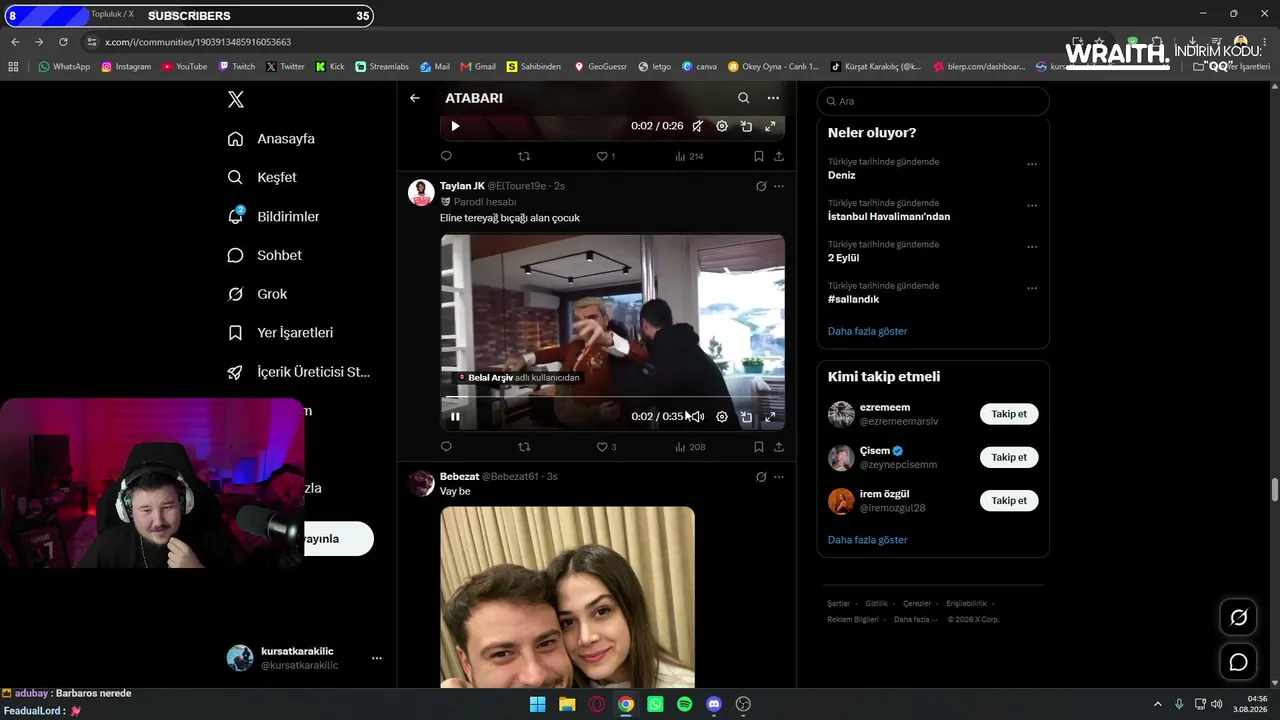Open more options for 2 Eylül trend

point(1032,247)
